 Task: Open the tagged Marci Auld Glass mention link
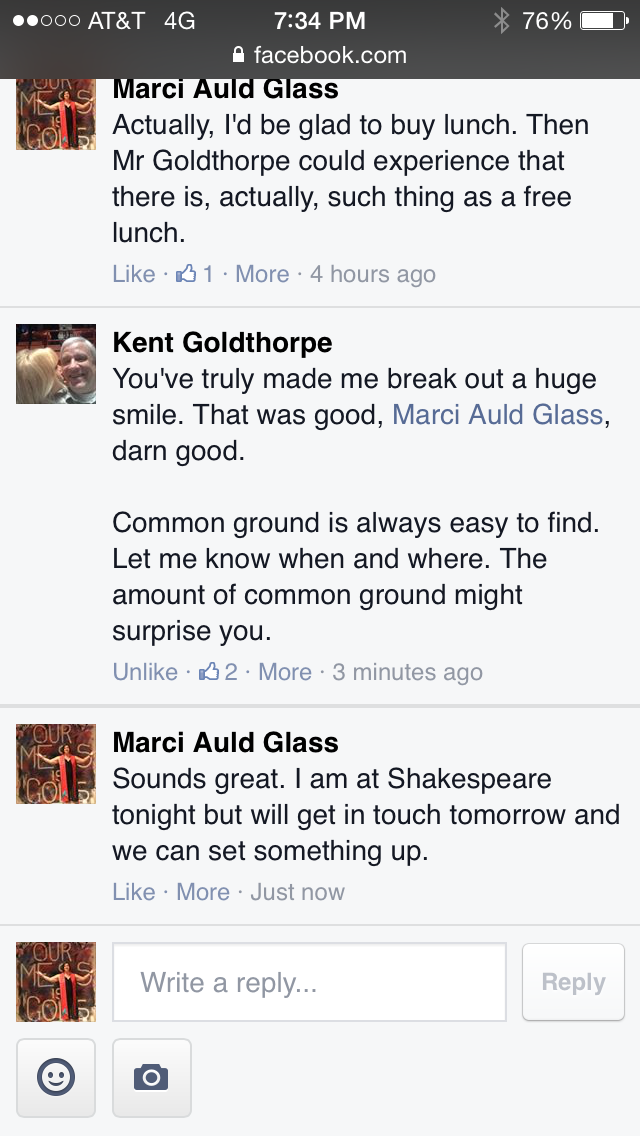click(x=497, y=414)
